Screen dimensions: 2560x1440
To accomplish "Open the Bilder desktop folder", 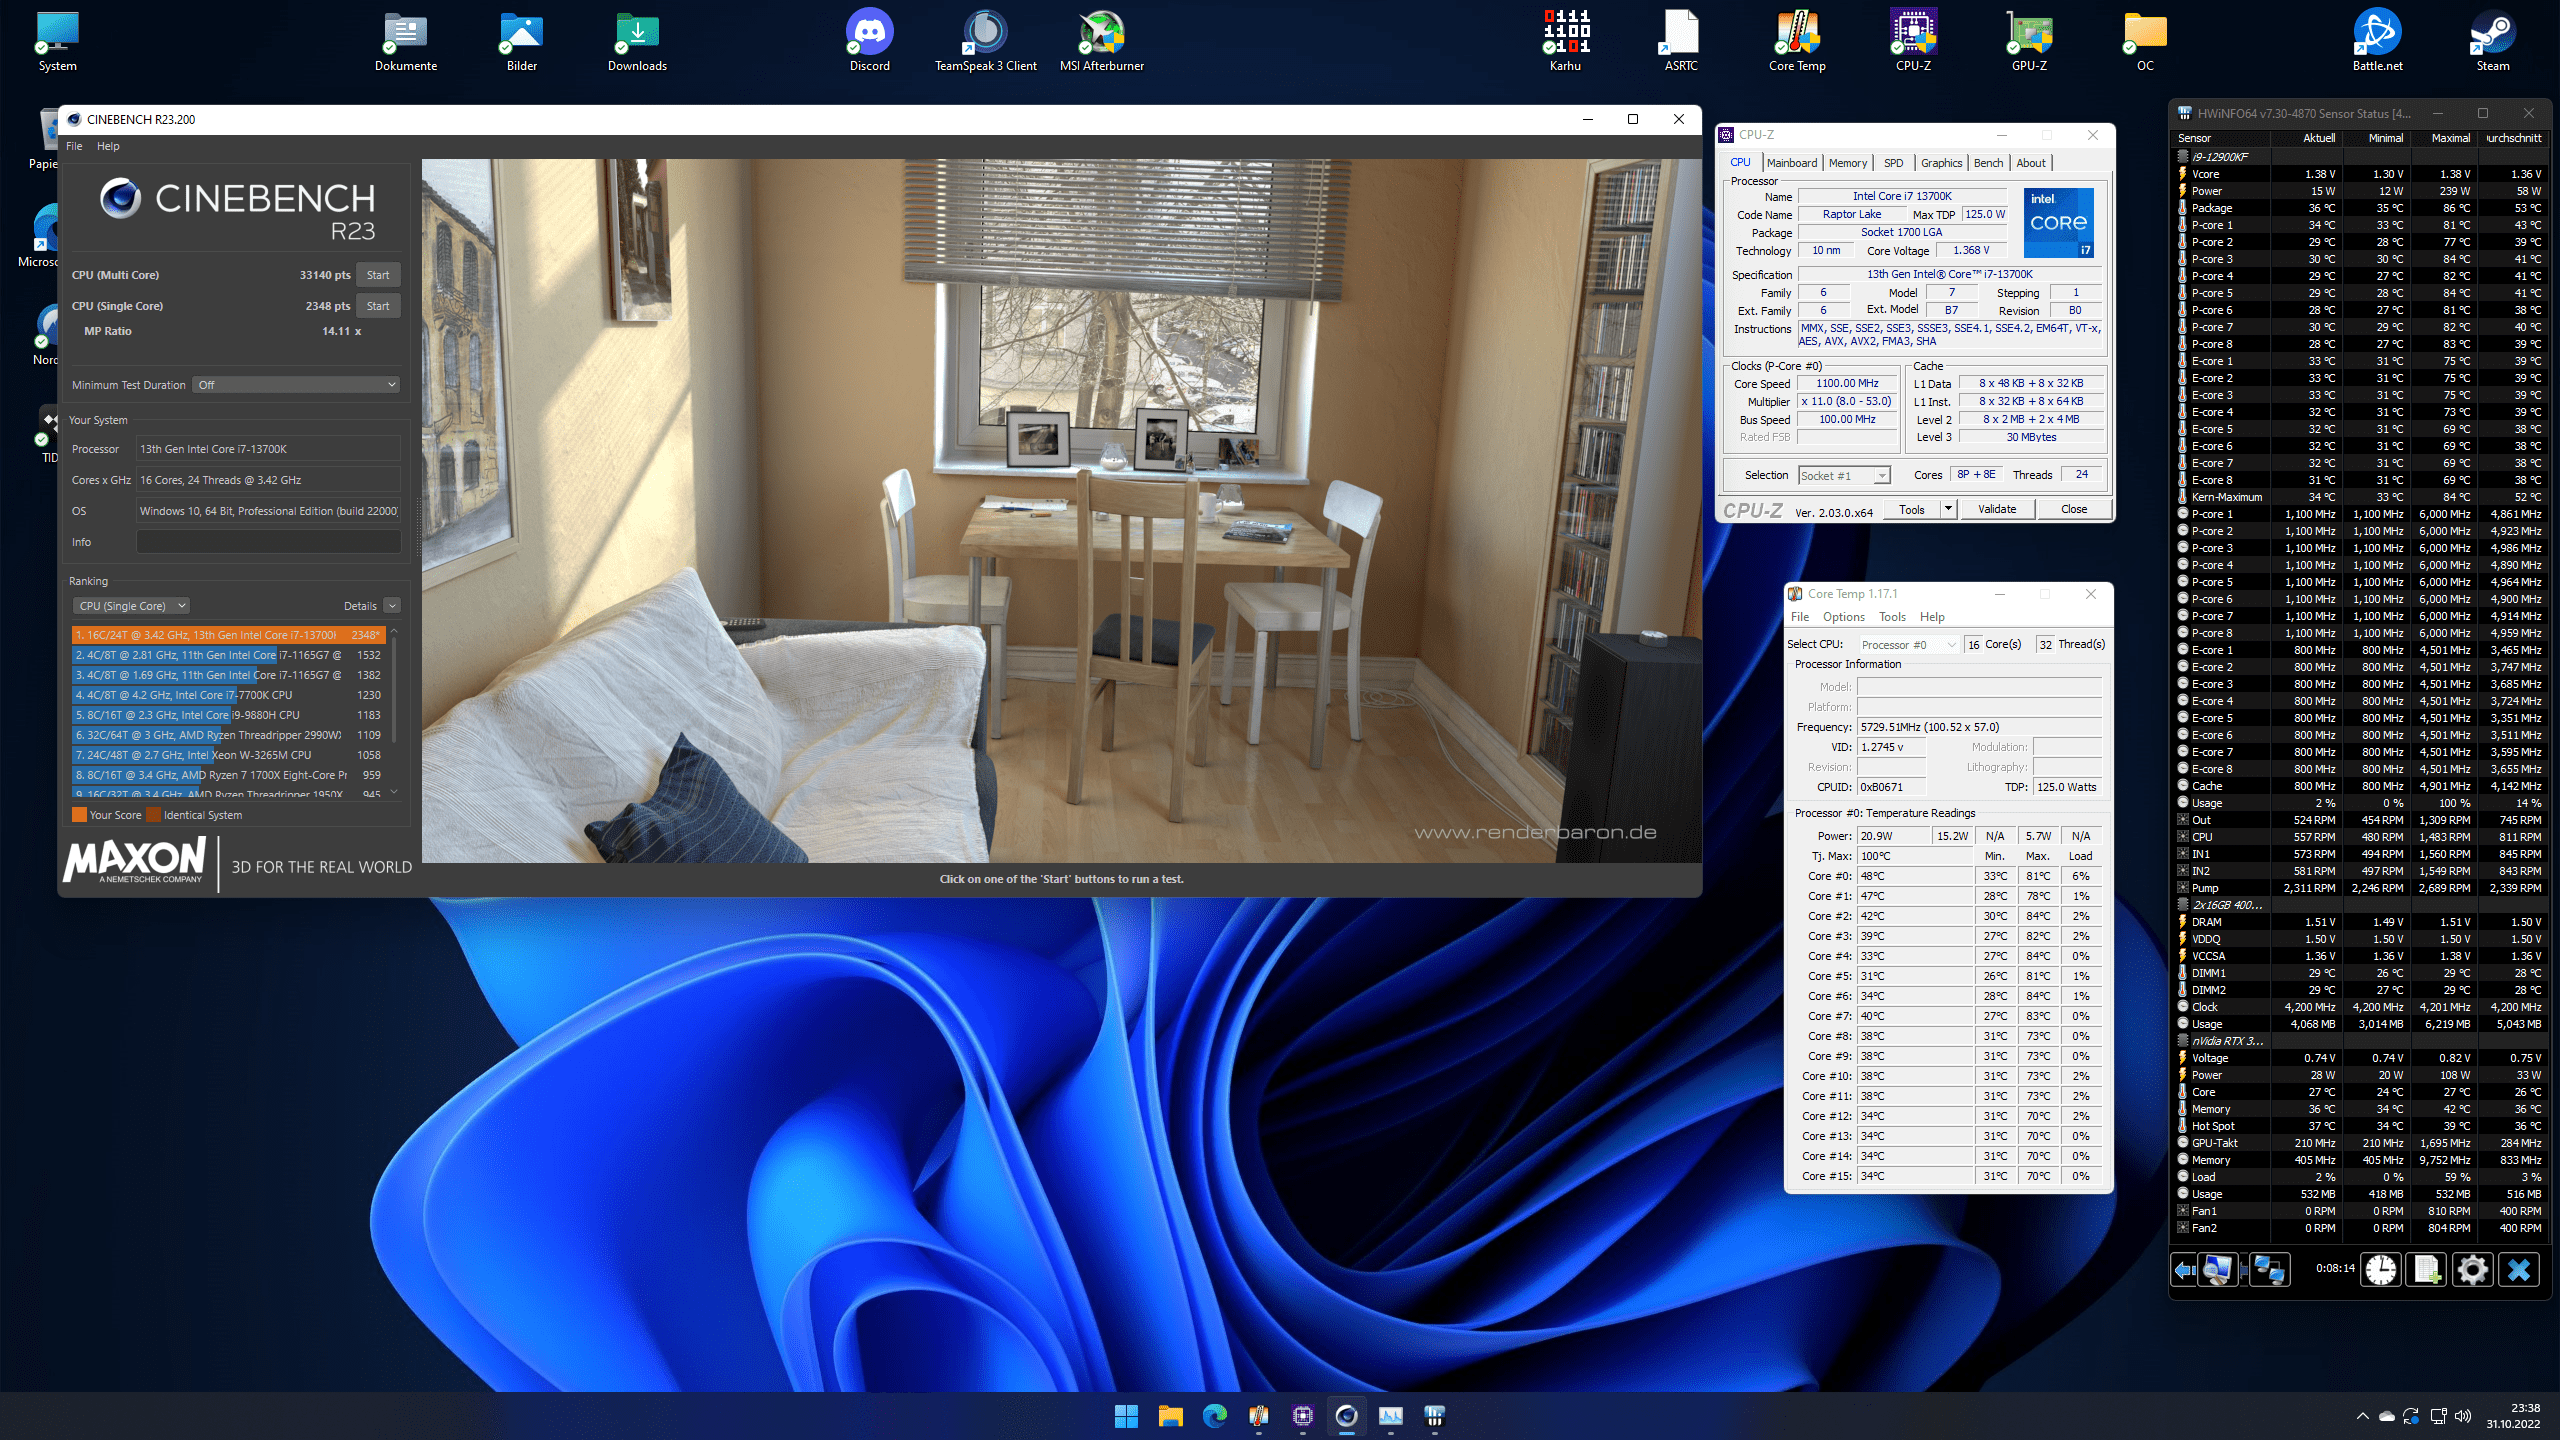I will [x=521, y=40].
